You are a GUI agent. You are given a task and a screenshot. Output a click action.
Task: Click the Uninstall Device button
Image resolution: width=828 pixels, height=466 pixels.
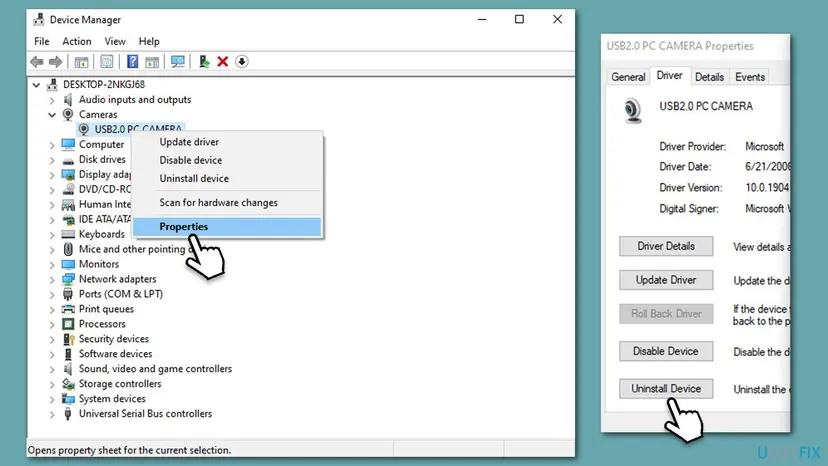click(666, 389)
